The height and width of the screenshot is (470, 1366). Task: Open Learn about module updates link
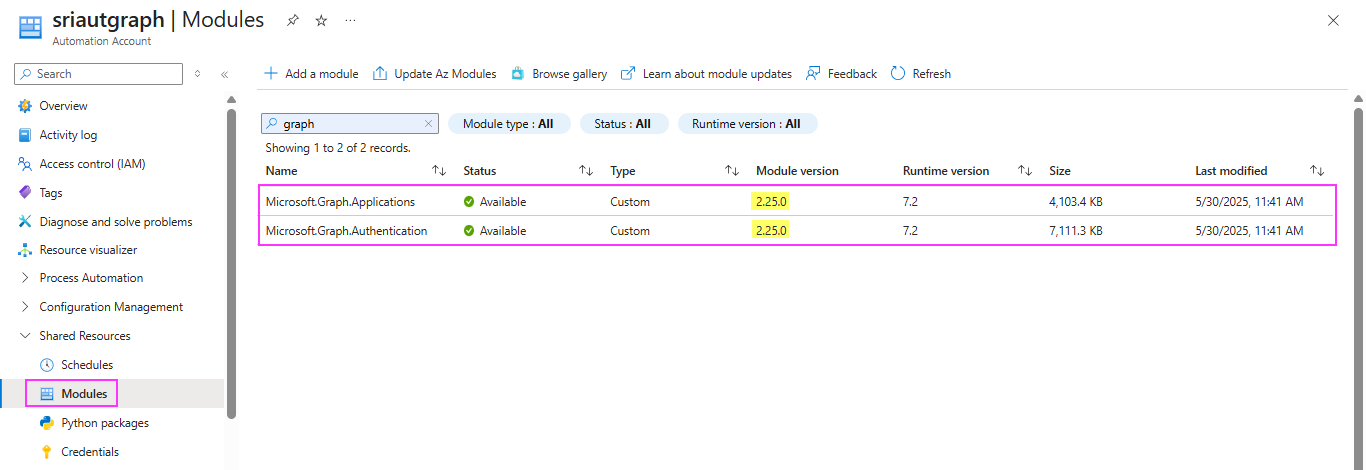click(x=706, y=74)
